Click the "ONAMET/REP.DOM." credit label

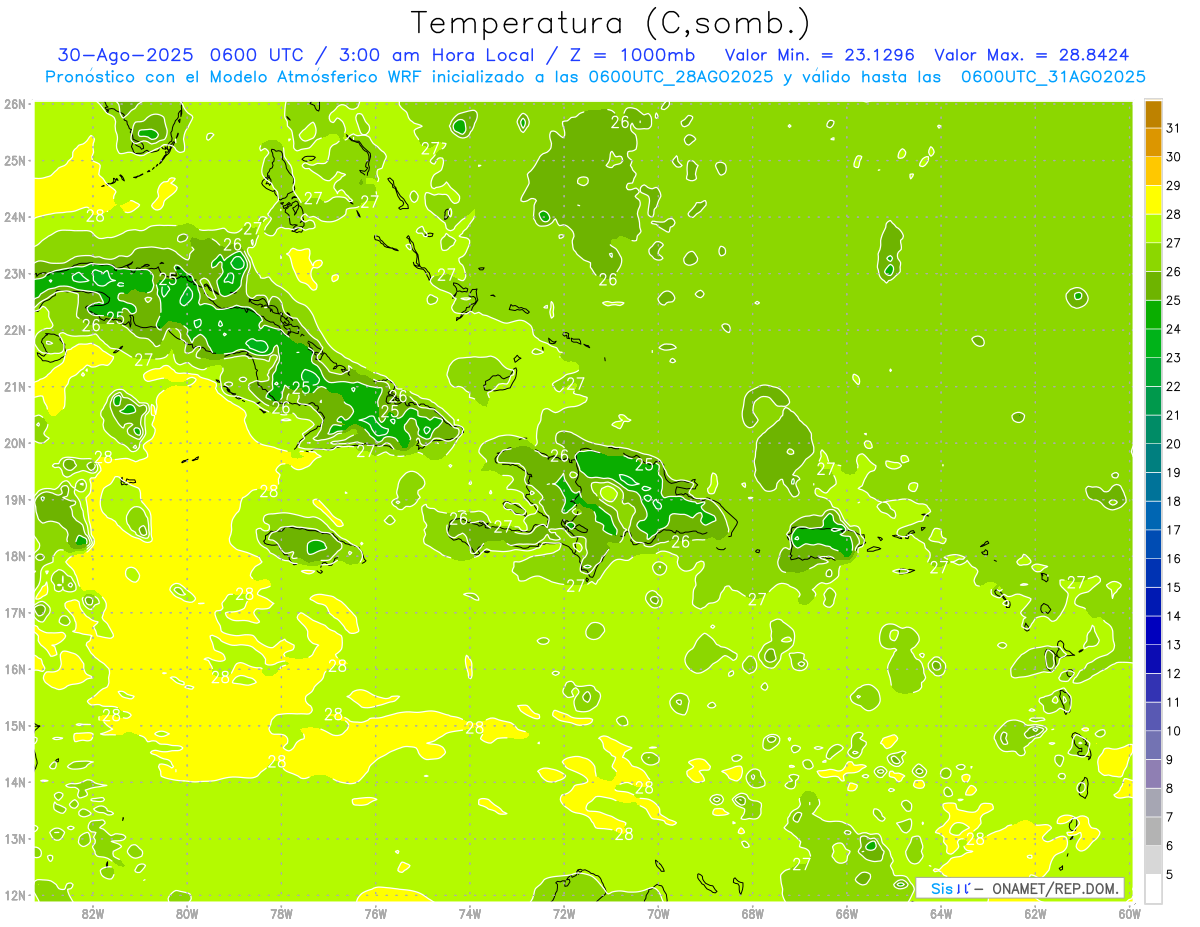[1057, 888]
